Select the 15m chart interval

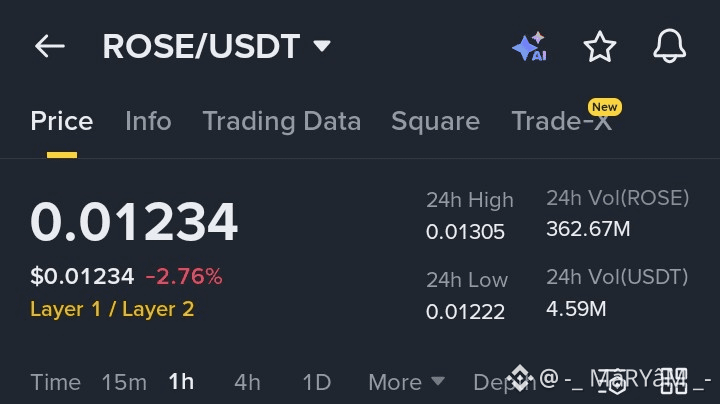[x=124, y=382]
